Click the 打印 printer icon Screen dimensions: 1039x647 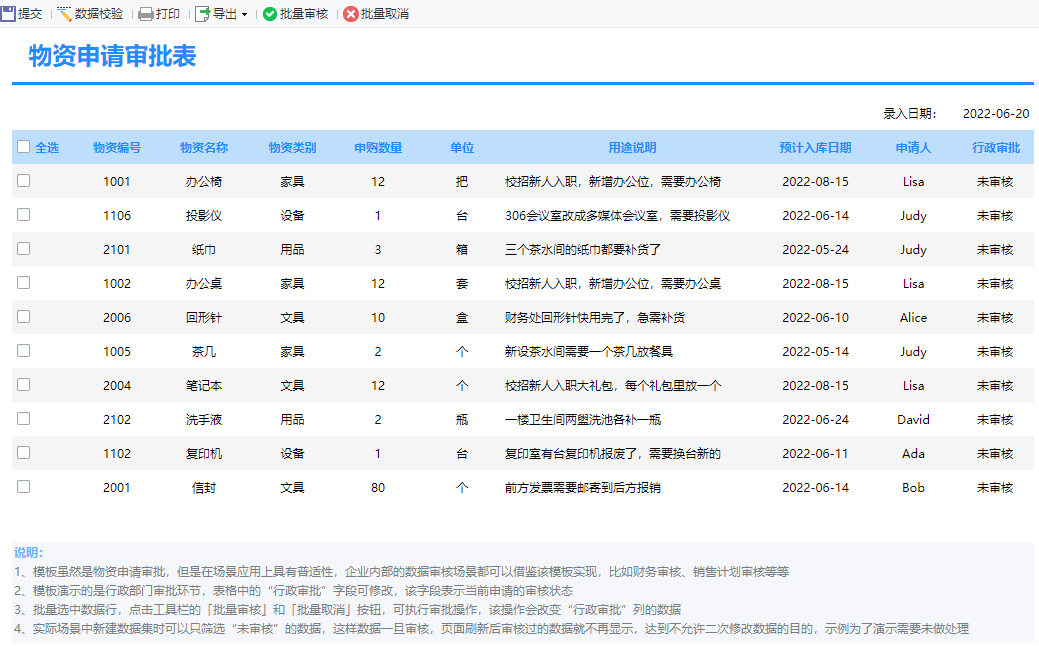pyautogui.click(x=146, y=14)
